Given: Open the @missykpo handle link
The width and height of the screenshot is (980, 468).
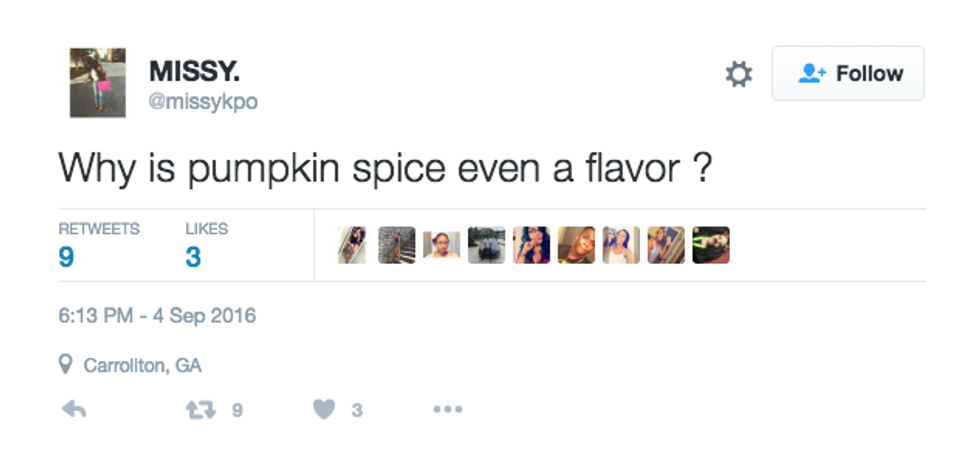Looking at the screenshot, I should point(203,102).
